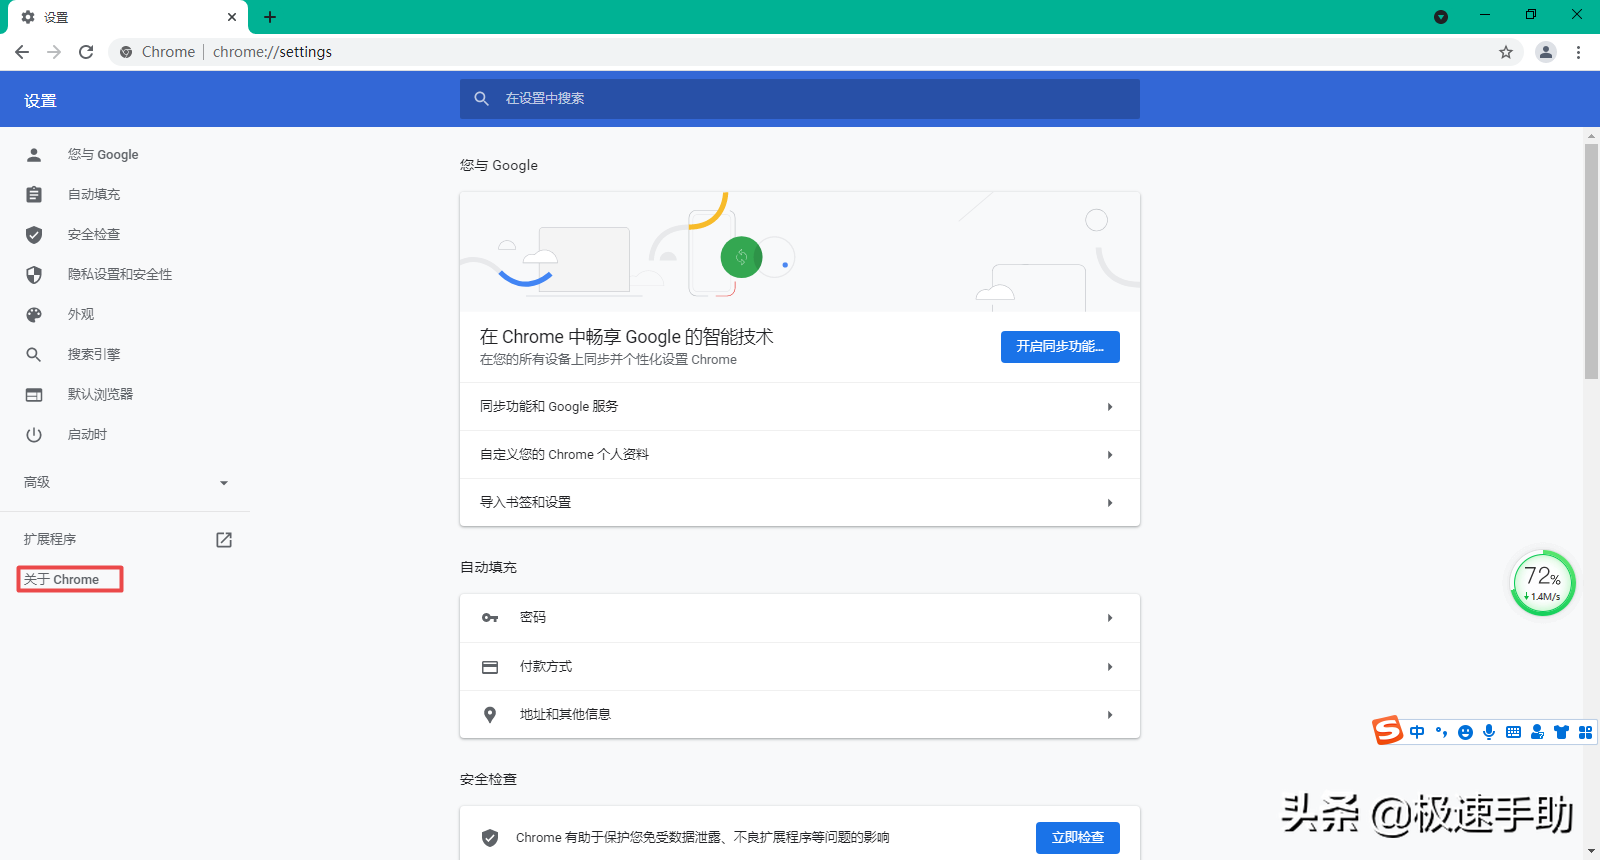Screen dimensions: 1600x860
Task: Select 启动时 text in sidebar
Action: click(87, 435)
